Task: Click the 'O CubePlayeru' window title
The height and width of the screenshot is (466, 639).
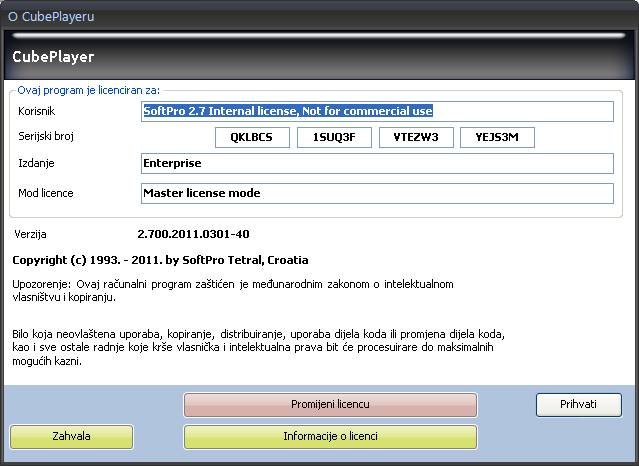Action: (x=51, y=17)
